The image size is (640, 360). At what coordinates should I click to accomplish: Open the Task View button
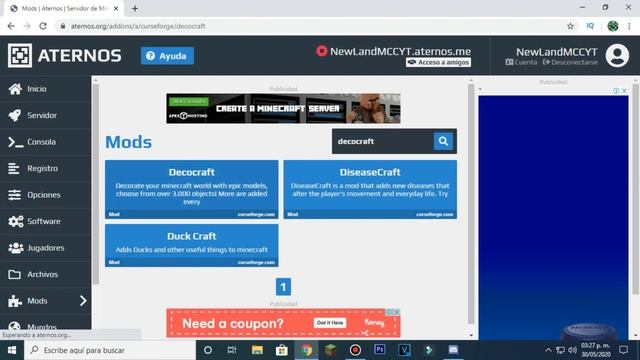click(232, 350)
